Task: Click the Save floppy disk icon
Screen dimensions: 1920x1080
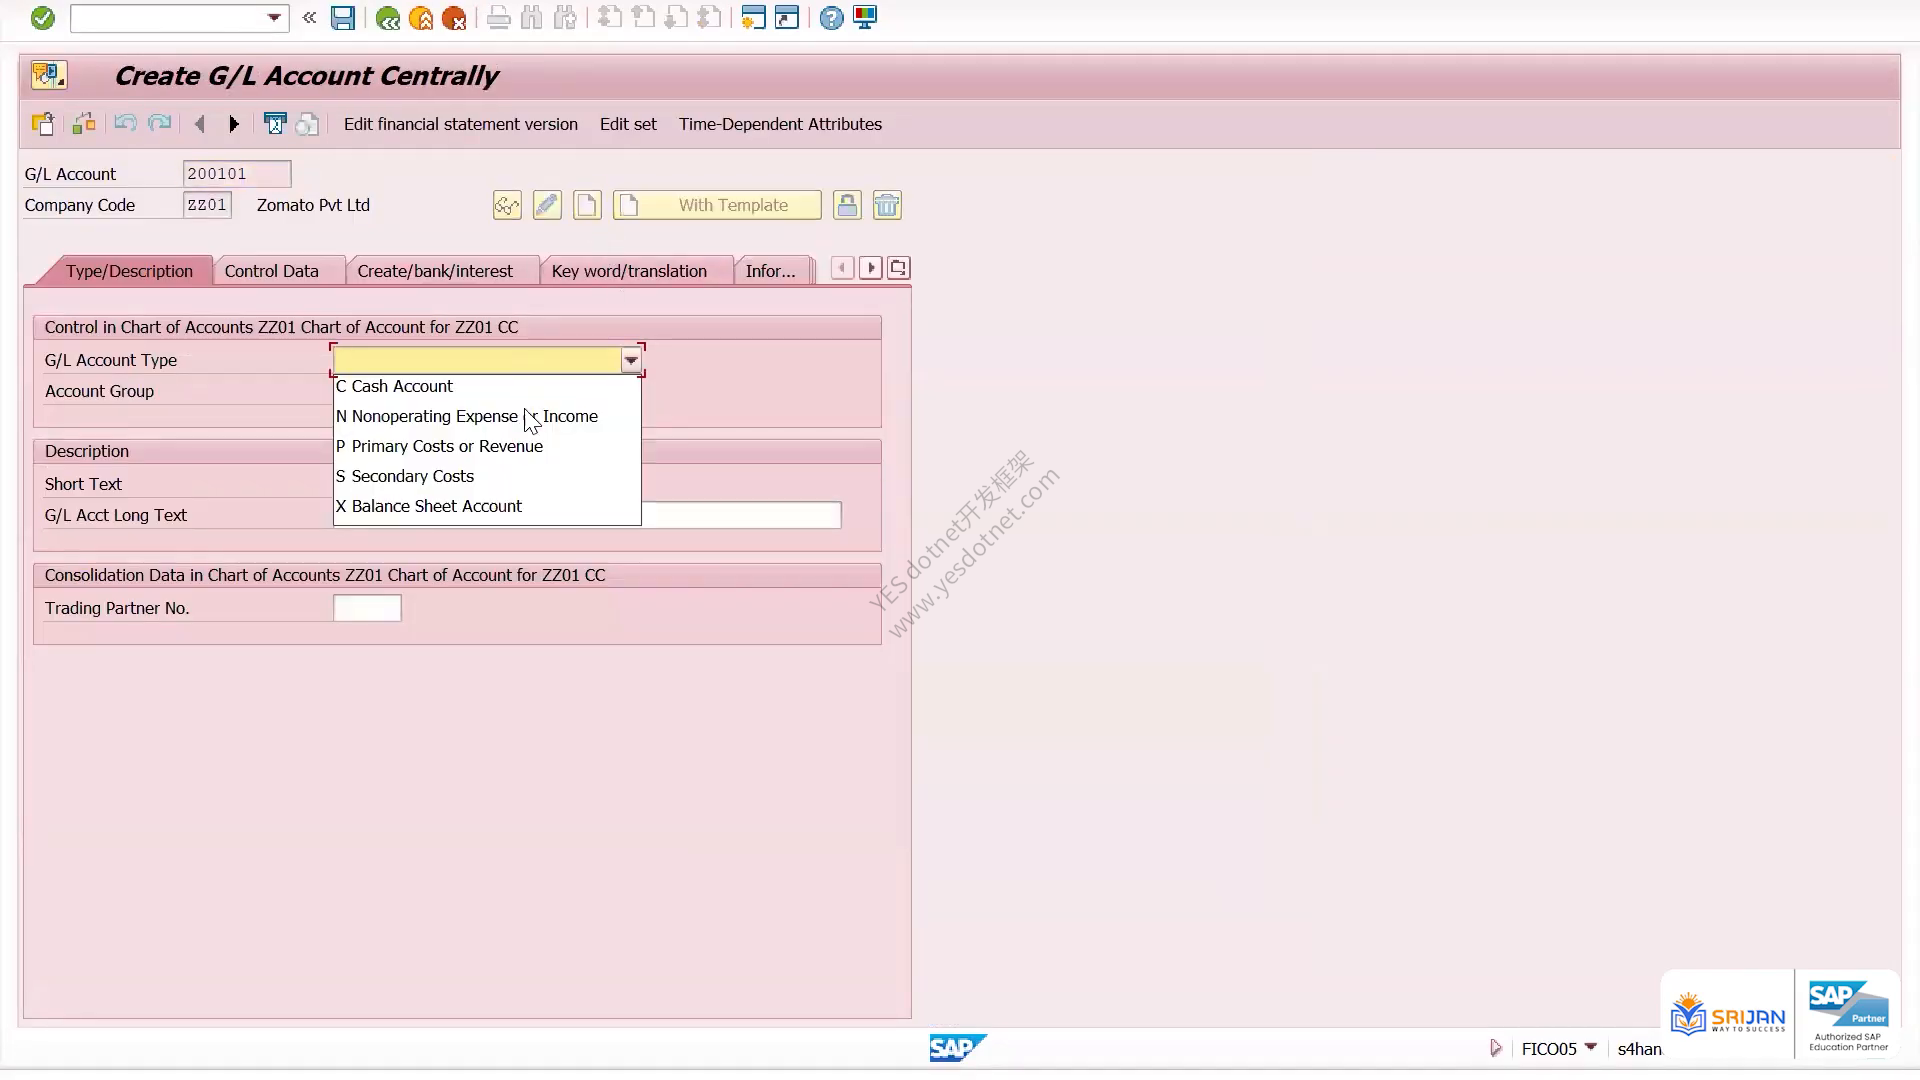Action: 343,18
